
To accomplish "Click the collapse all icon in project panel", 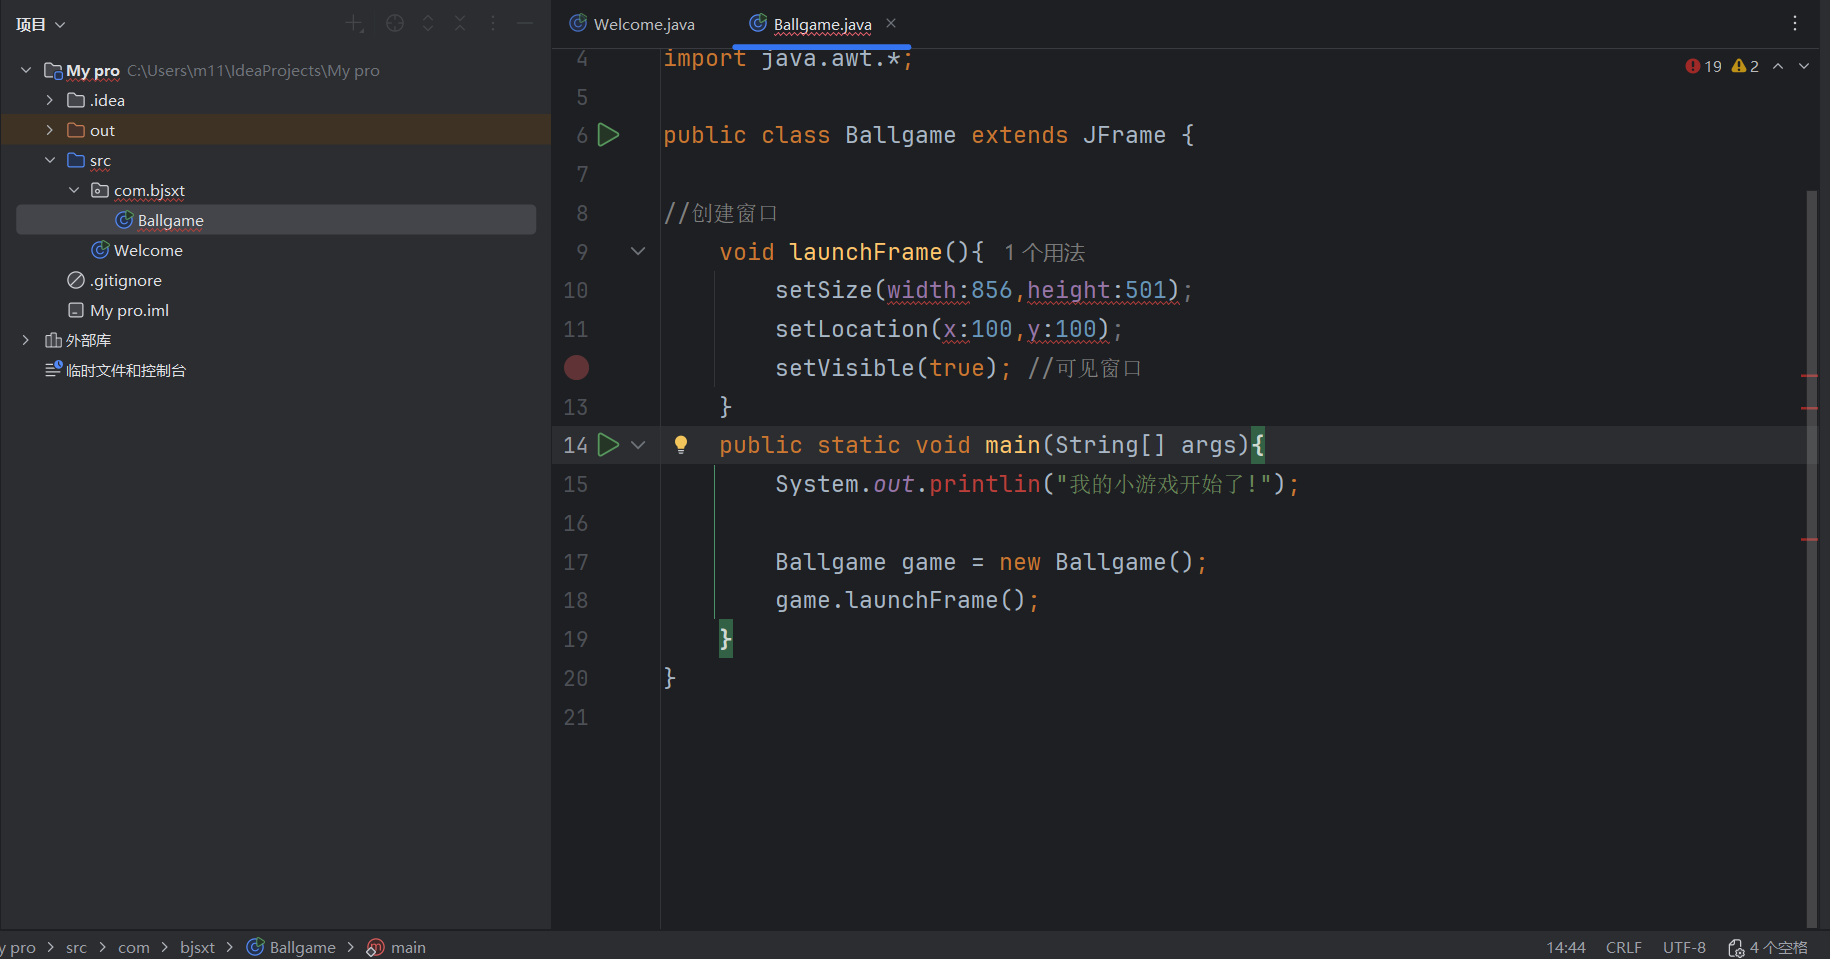I will (x=460, y=23).
